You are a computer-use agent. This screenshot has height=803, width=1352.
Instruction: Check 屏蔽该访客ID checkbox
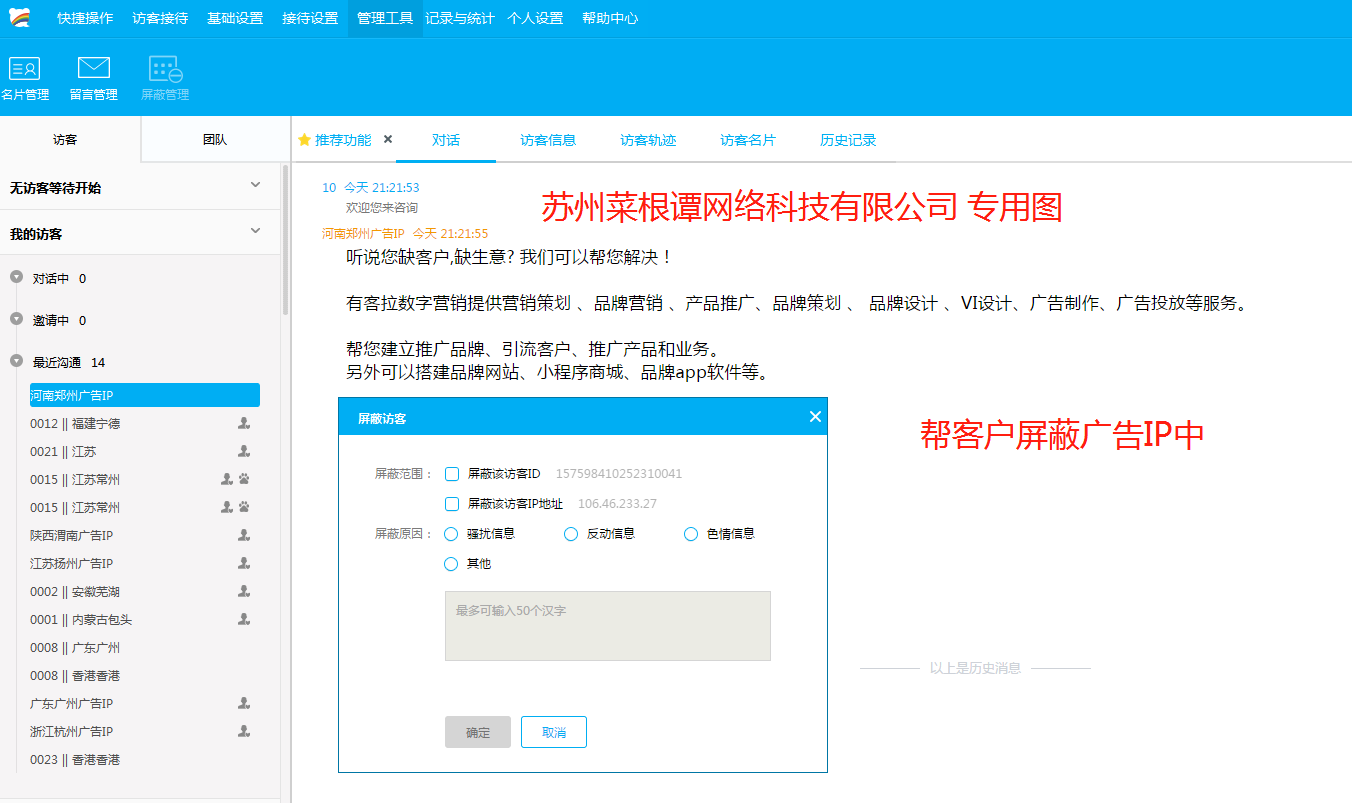click(x=452, y=474)
